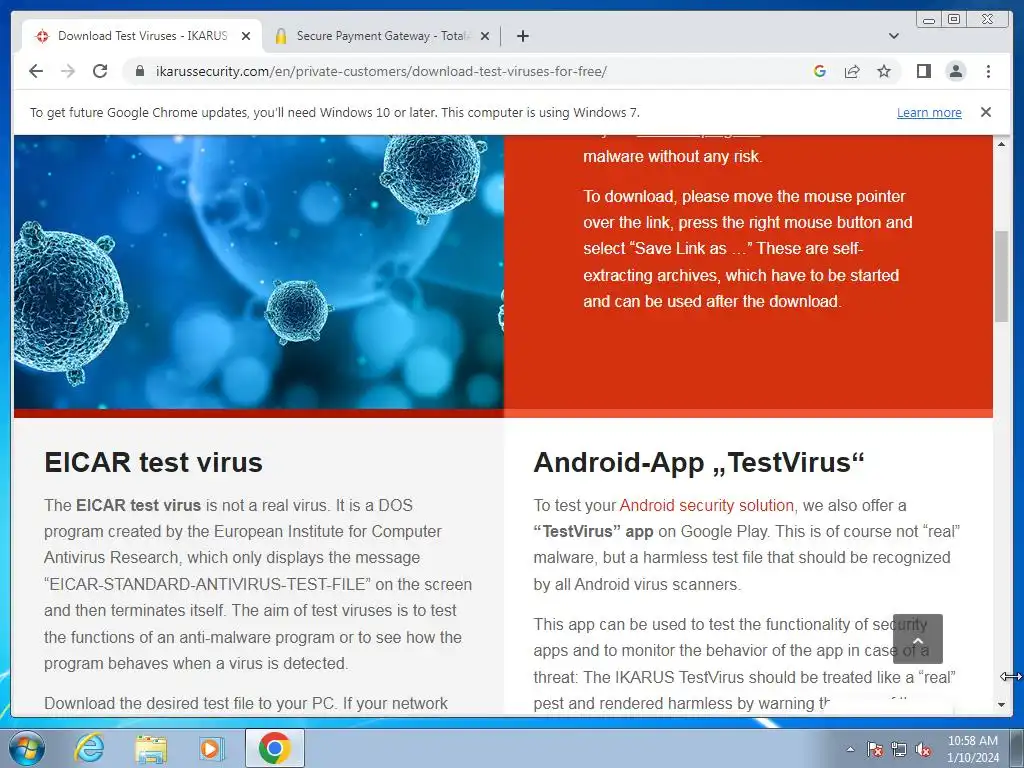Image resolution: width=1024 pixels, height=768 pixels.
Task: Close the Download Test Viruses tab
Action: pyautogui.click(x=246, y=36)
